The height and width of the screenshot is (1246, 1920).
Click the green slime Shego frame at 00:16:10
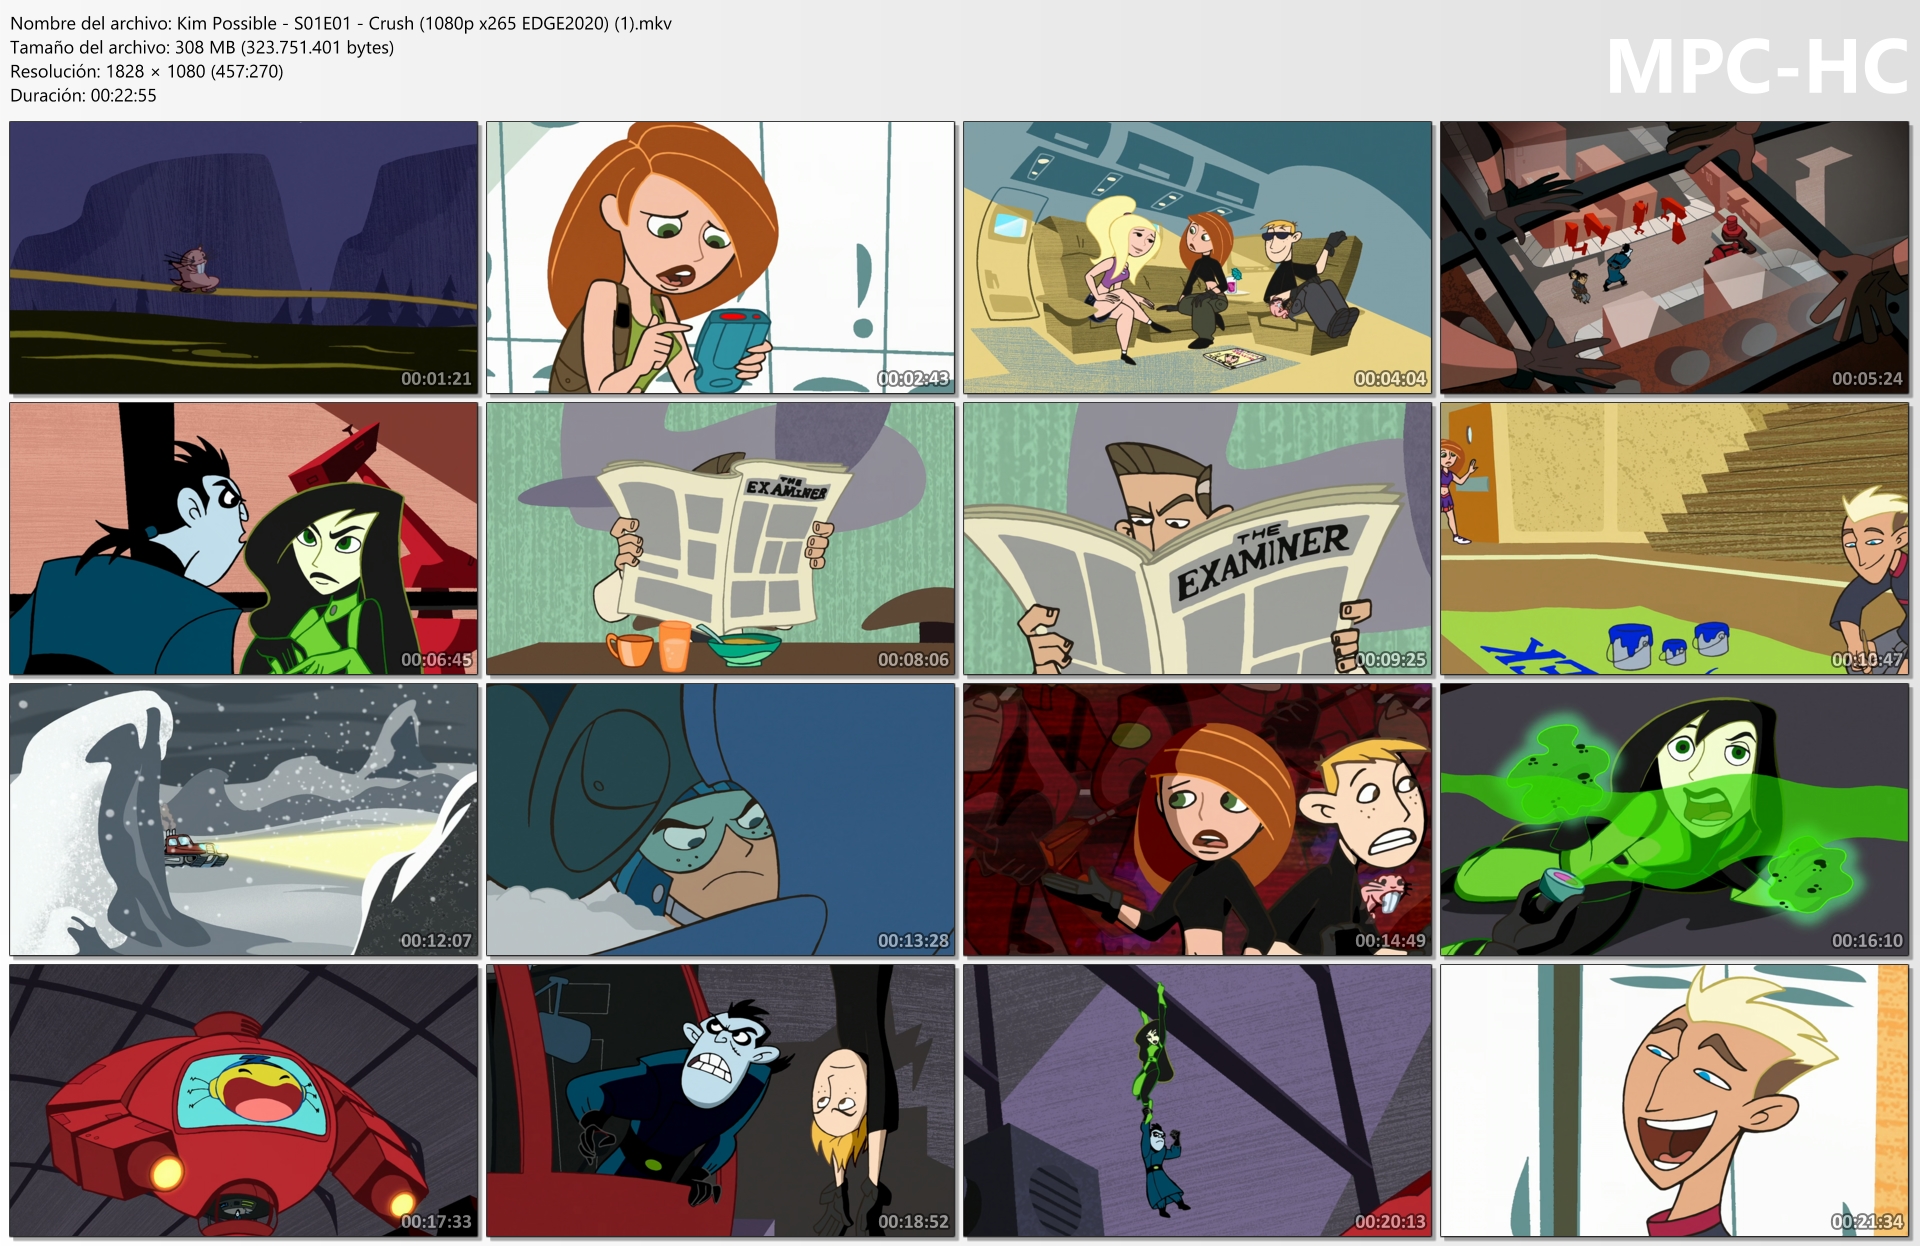click(1674, 820)
